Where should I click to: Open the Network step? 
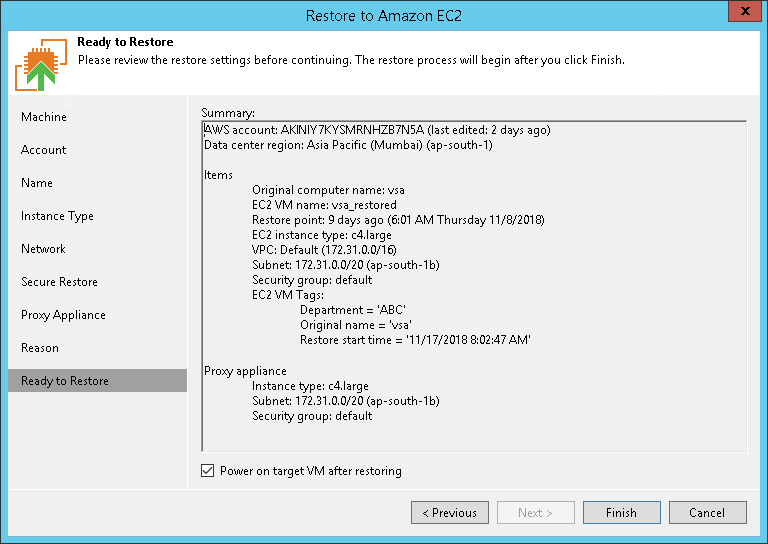pos(43,249)
